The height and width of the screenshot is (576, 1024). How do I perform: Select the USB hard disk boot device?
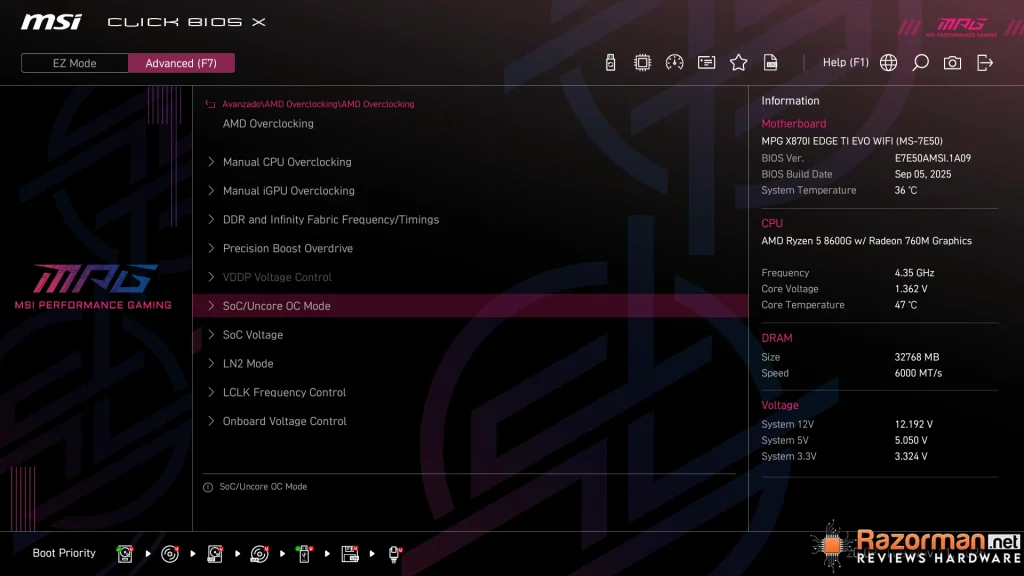[x=215, y=554]
